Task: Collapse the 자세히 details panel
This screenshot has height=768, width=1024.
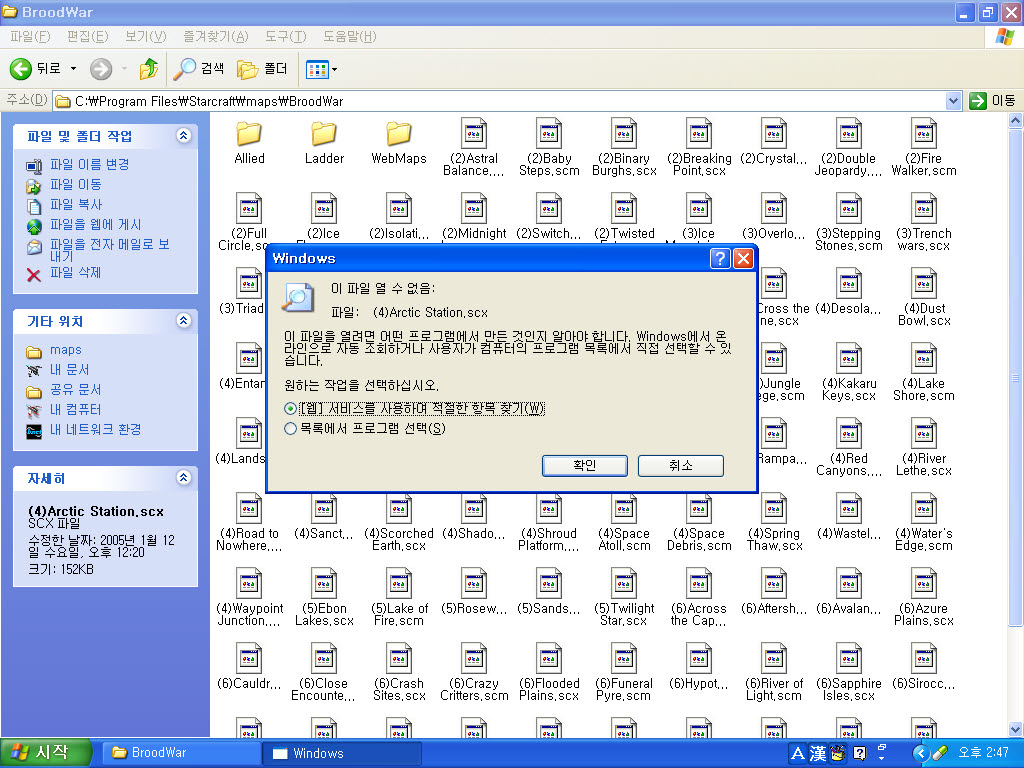Action: [x=184, y=478]
